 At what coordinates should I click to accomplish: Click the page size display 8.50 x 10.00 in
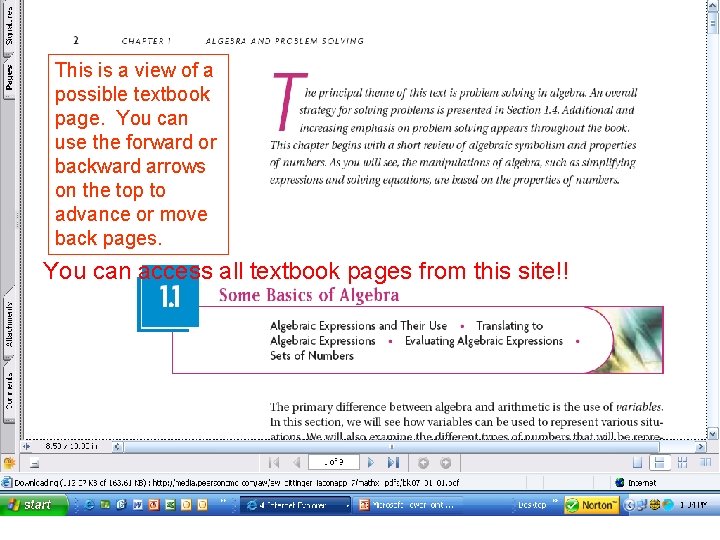pyautogui.click(x=71, y=446)
